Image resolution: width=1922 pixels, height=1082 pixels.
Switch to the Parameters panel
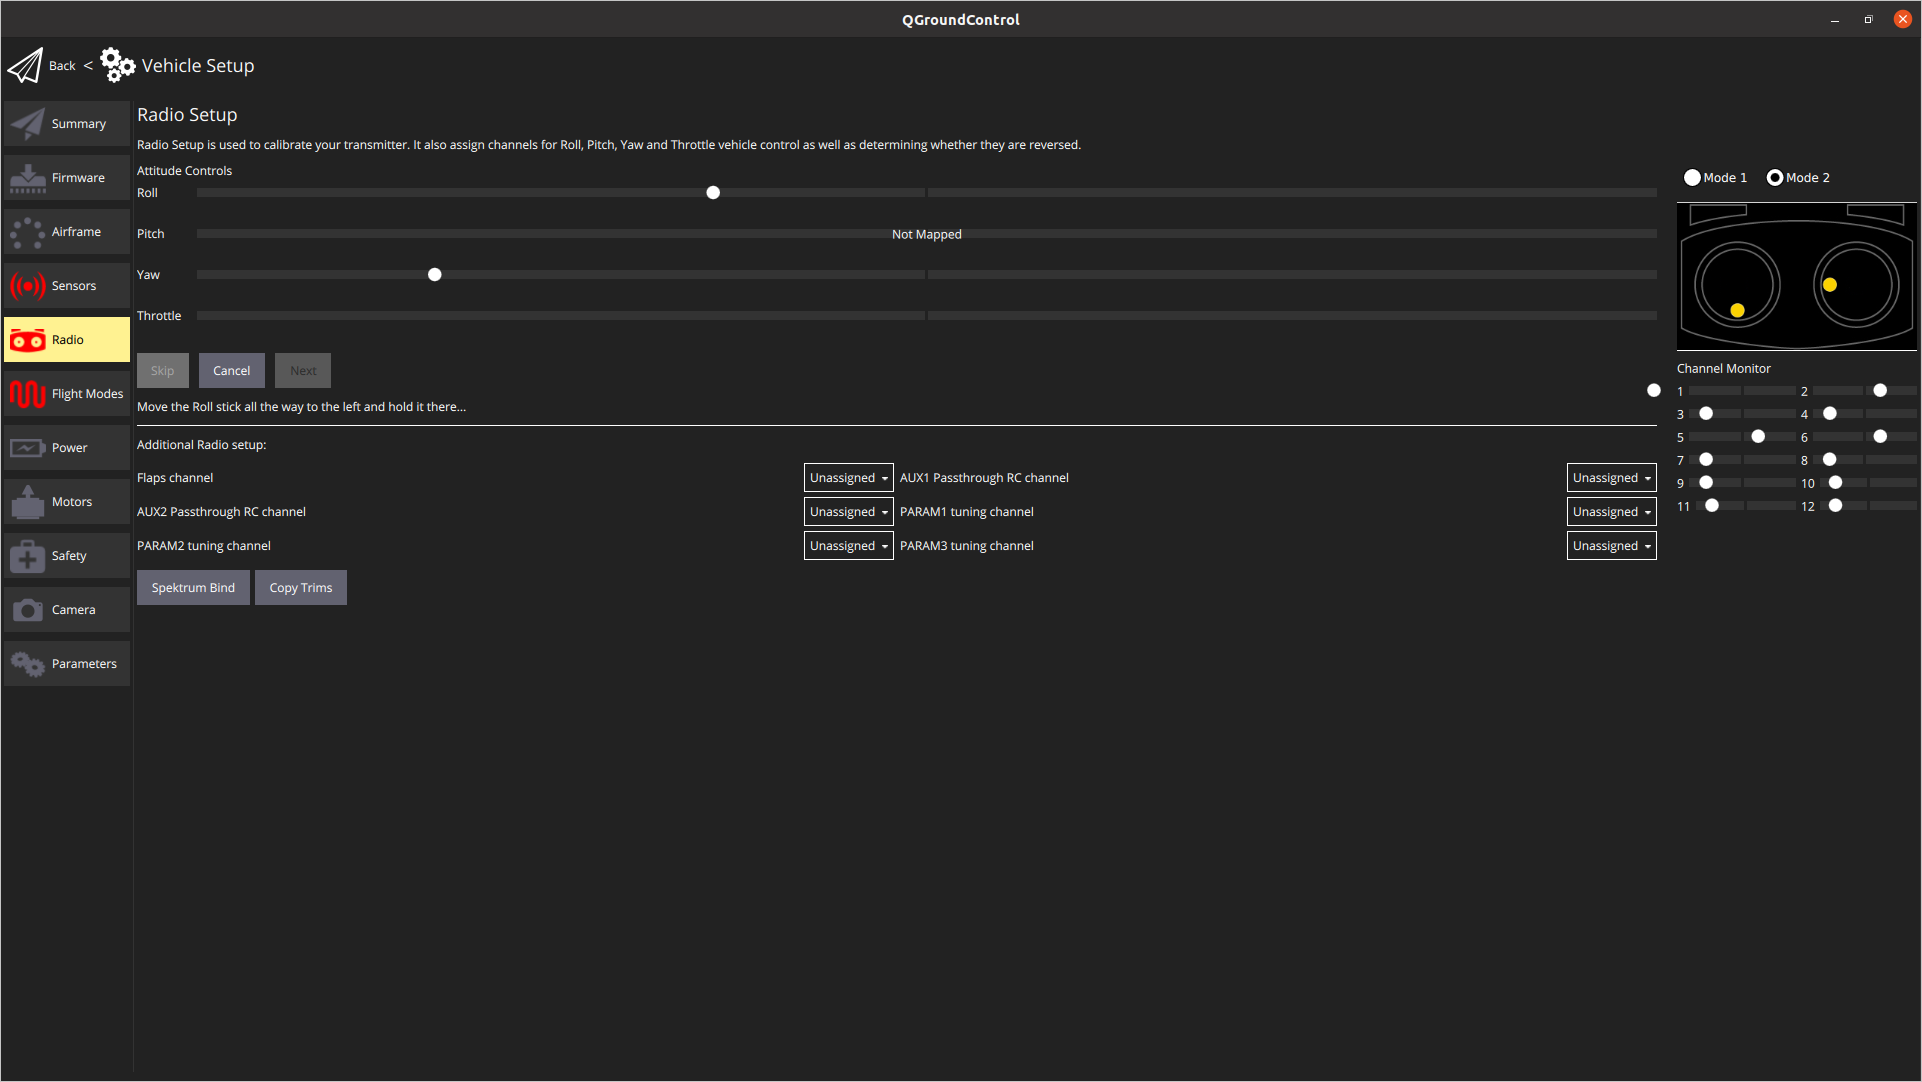[x=66, y=663]
